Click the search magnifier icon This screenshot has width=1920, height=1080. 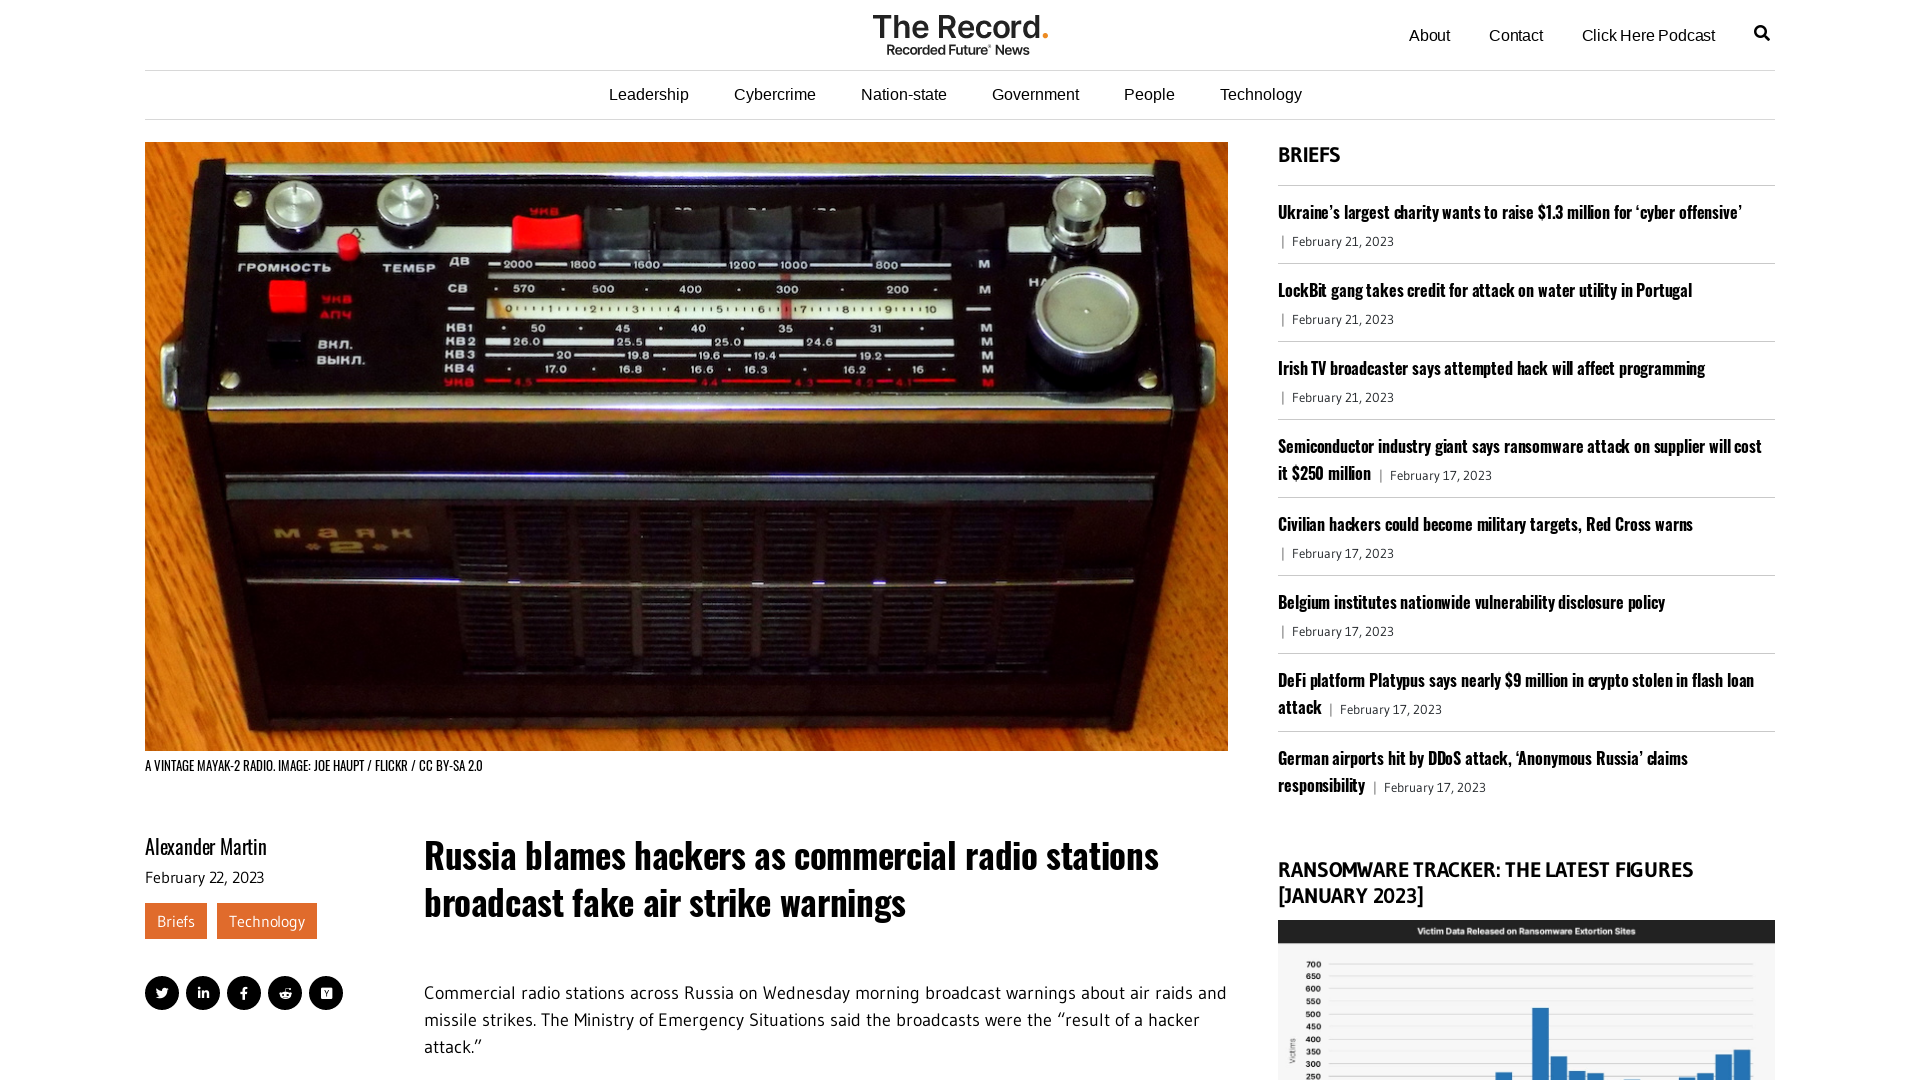1762,33
